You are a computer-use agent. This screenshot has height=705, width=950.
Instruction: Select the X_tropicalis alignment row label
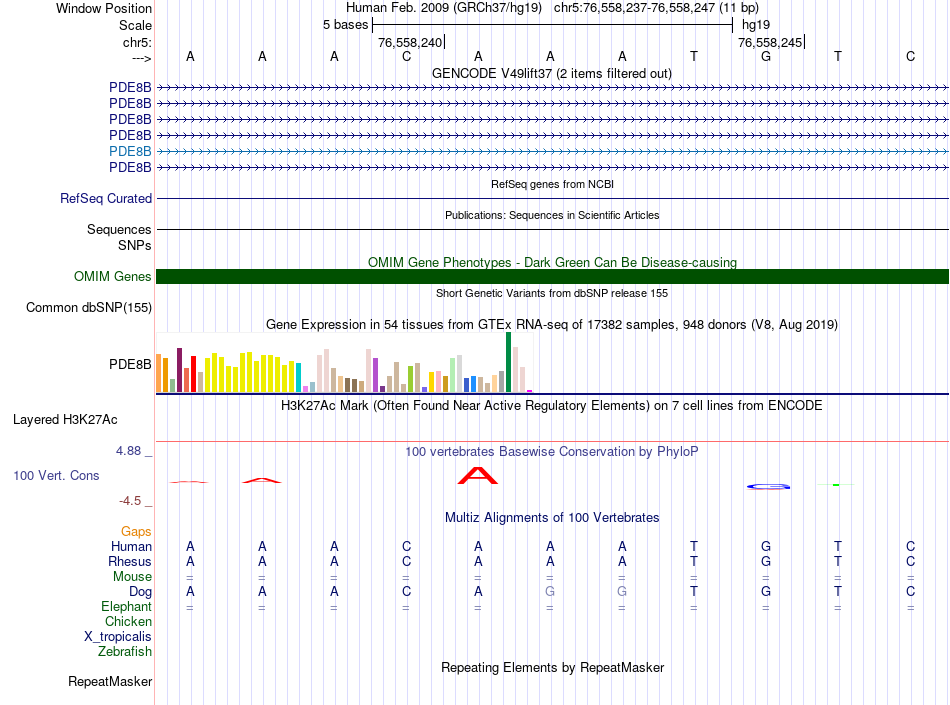coord(118,637)
